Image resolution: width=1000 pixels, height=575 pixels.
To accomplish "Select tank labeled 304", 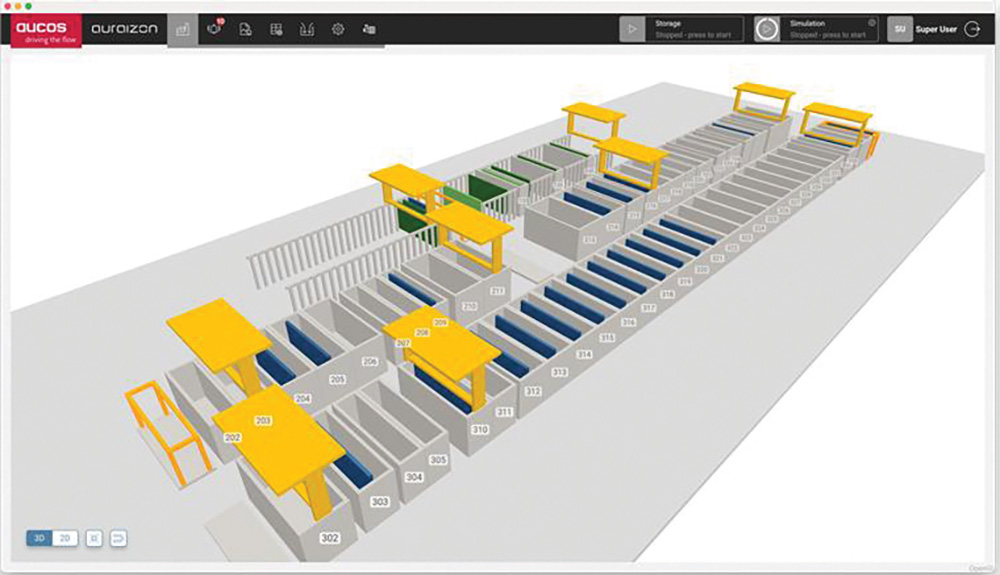I will (414, 477).
